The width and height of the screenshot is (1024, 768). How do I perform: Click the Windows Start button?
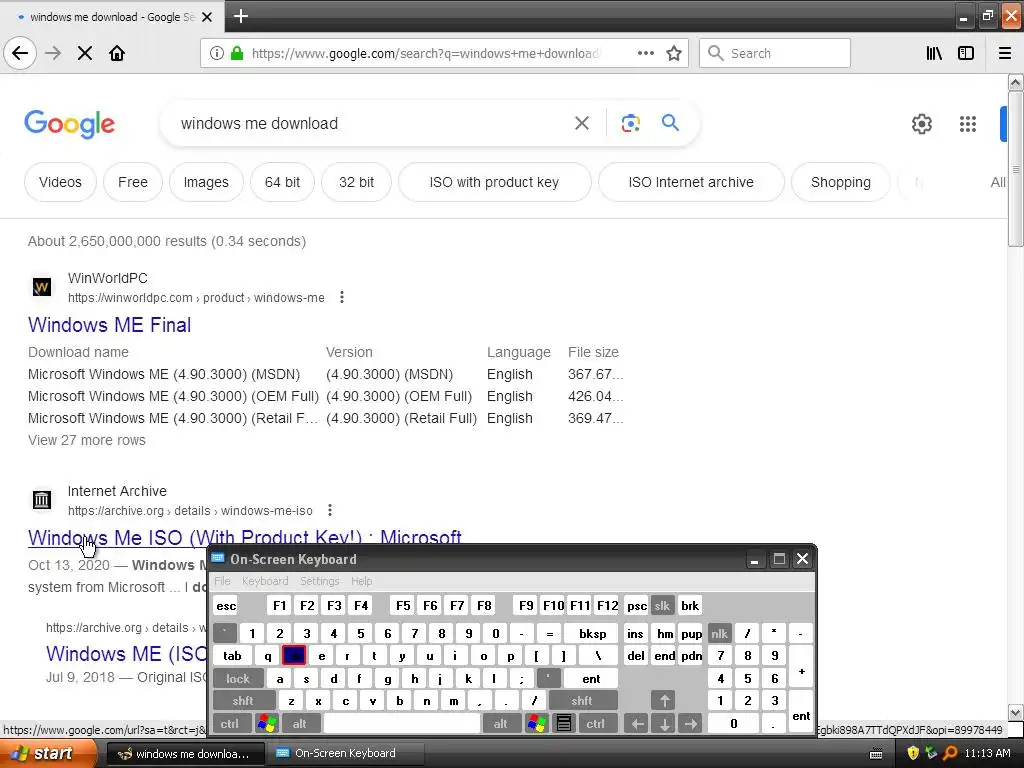tap(49, 753)
